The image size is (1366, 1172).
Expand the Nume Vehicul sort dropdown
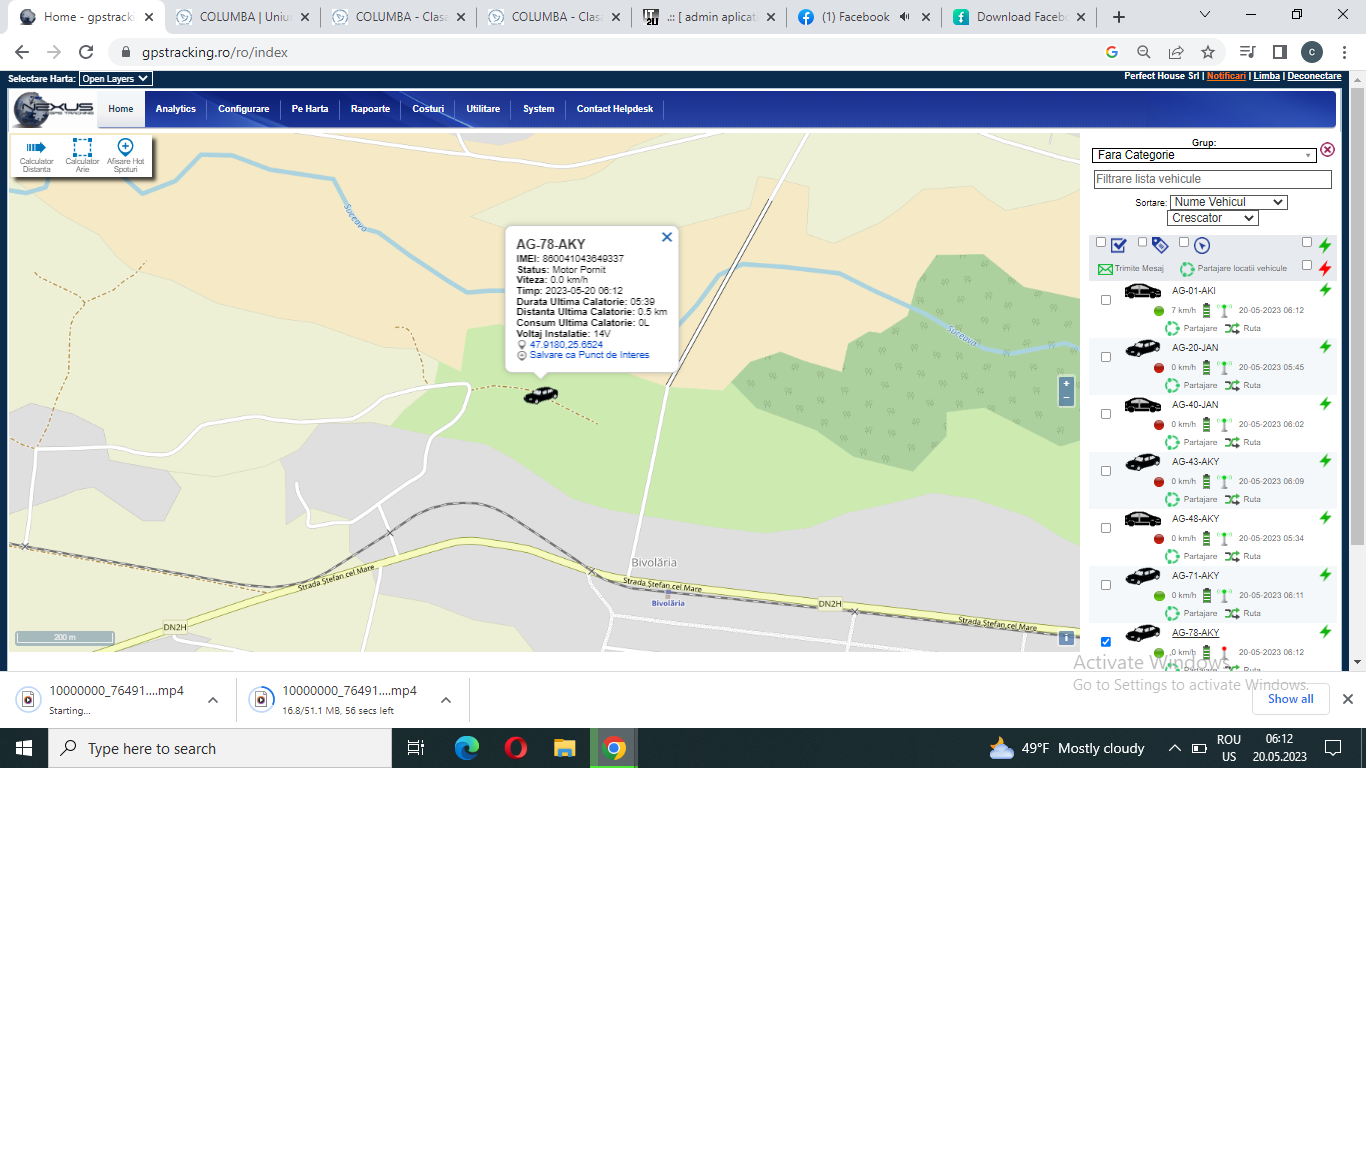coord(1228,202)
